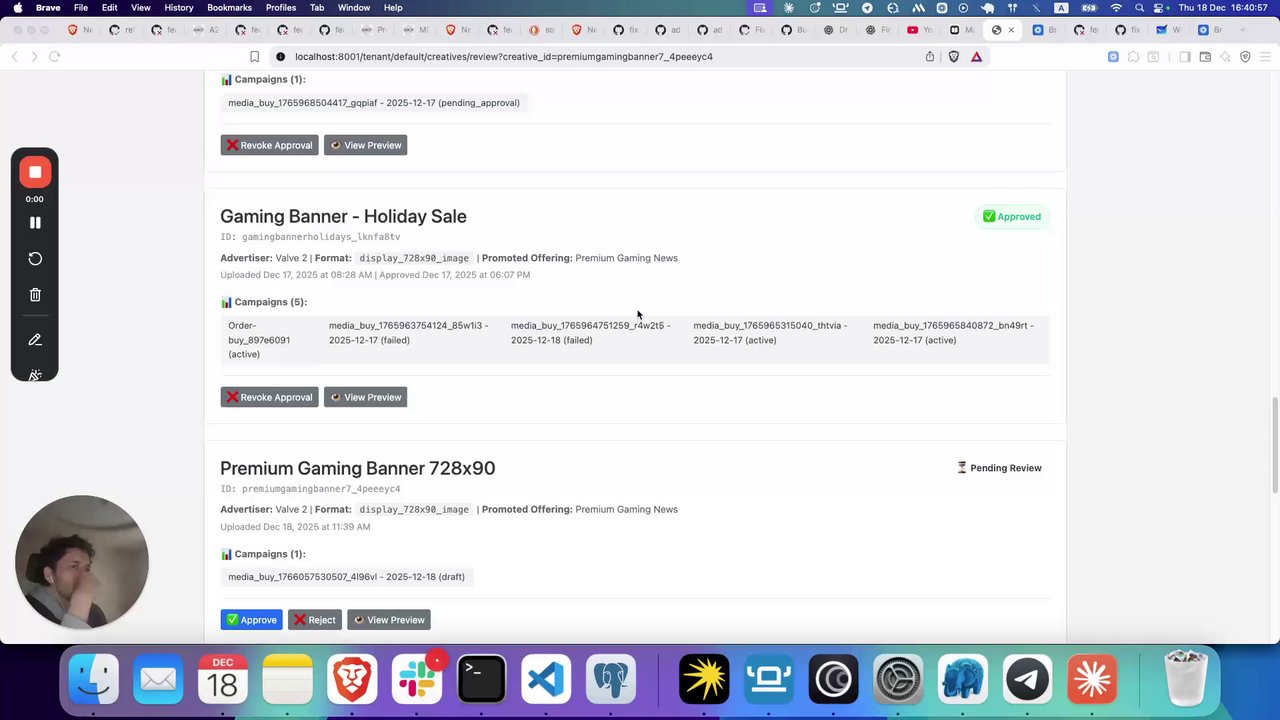
Task: Open Brave Shields lion icon
Action: pyautogui.click(x=953, y=57)
